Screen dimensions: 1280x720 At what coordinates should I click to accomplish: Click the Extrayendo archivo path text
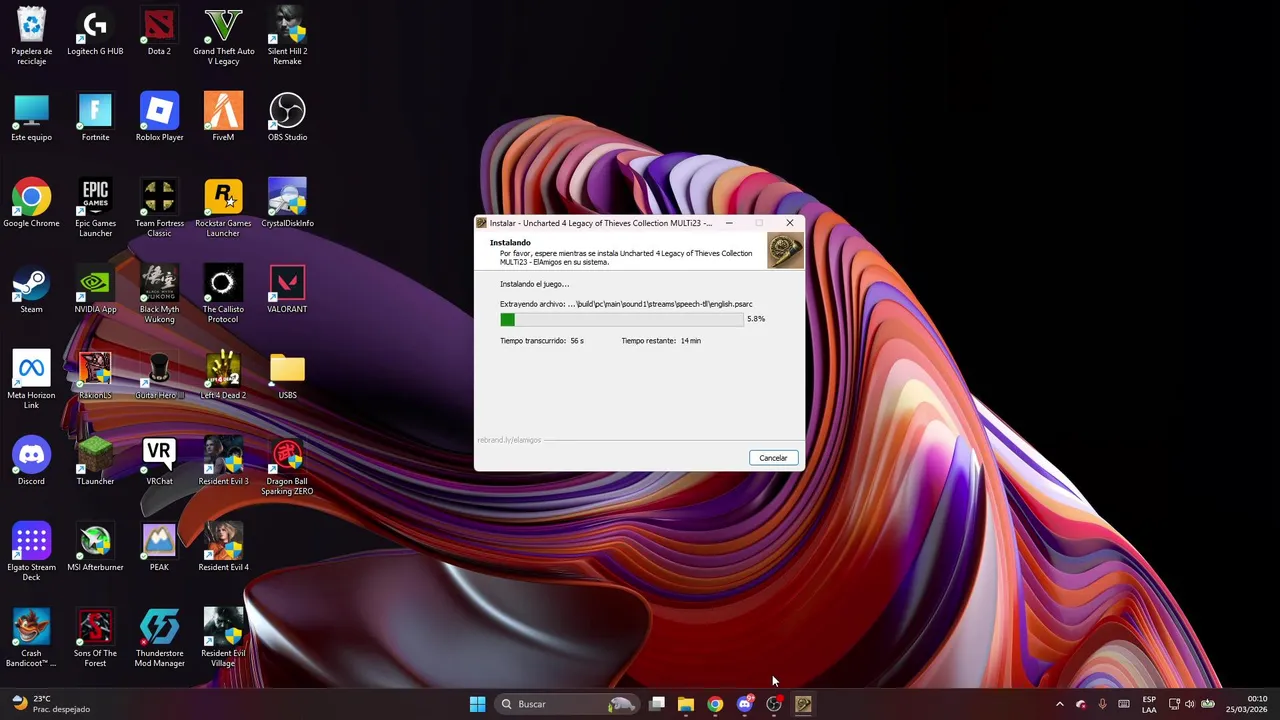point(626,304)
